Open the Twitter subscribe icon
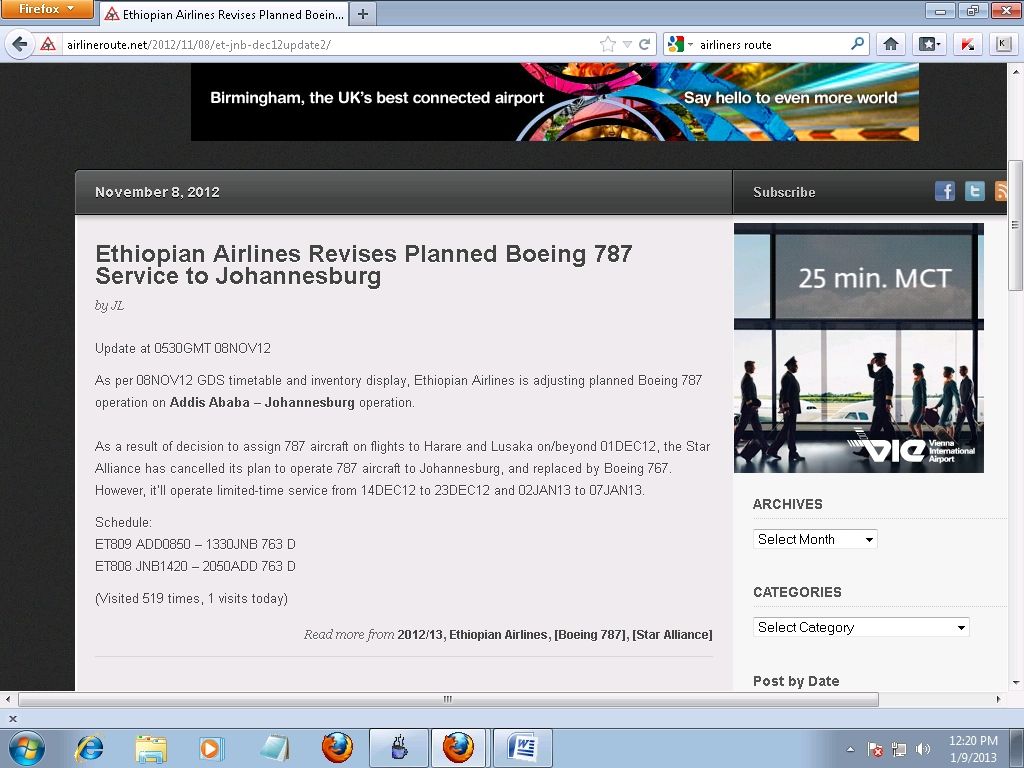1024x768 pixels. point(975,191)
